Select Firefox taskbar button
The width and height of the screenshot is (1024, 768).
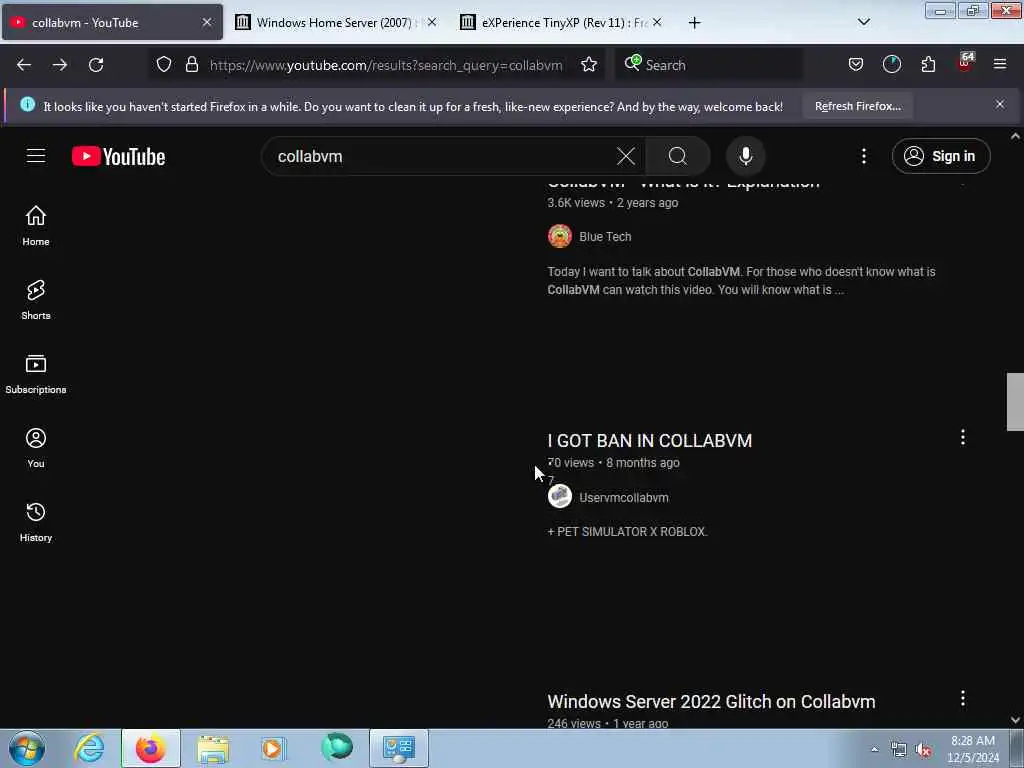[151, 748]
